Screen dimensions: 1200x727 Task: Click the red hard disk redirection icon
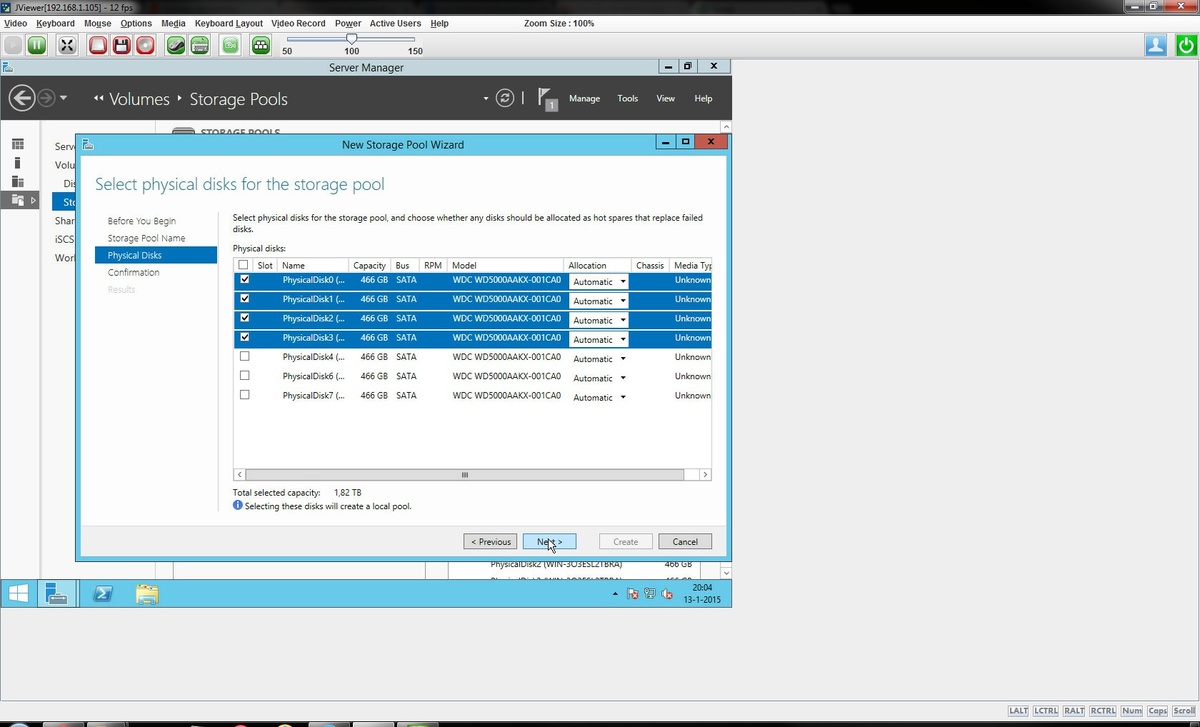[x=98, y=44]
